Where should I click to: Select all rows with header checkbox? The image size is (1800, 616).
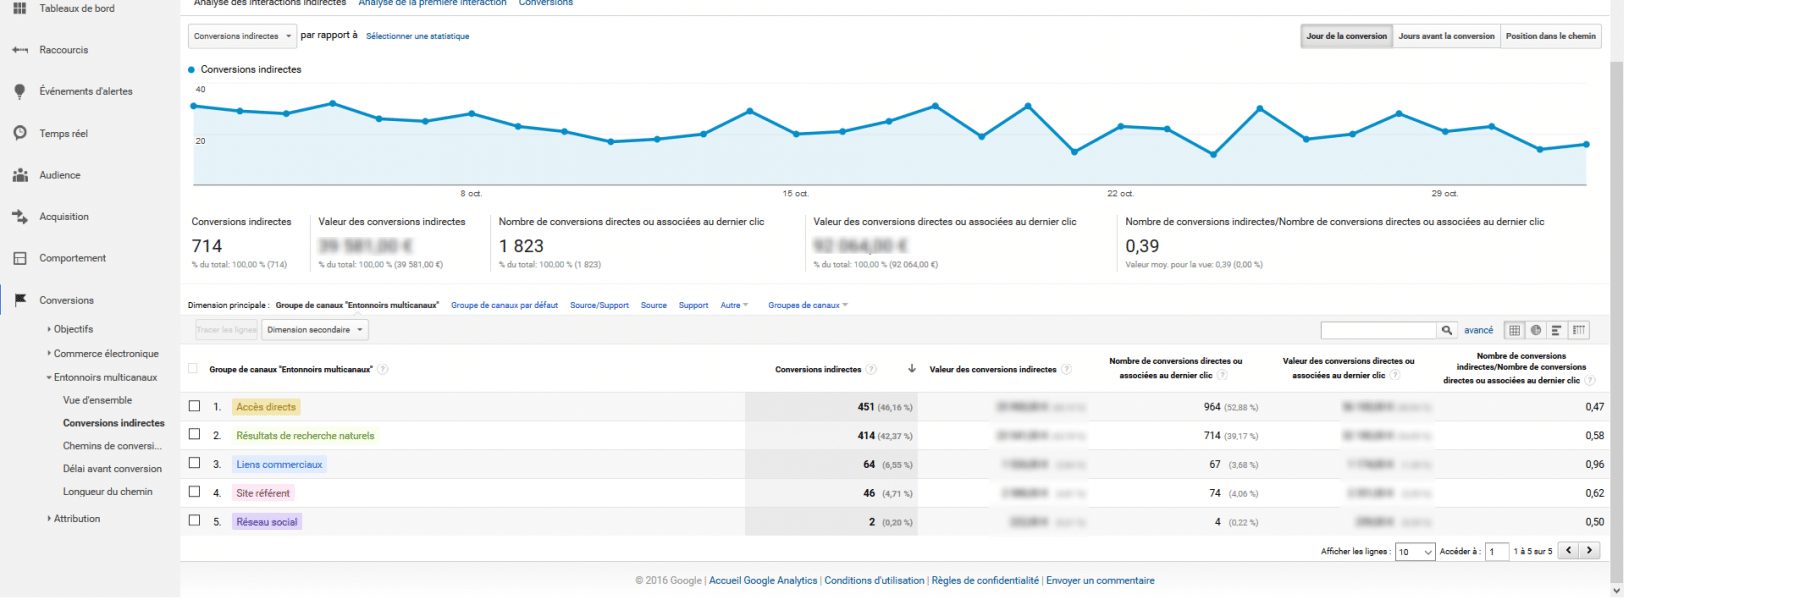tap(193, 369)
